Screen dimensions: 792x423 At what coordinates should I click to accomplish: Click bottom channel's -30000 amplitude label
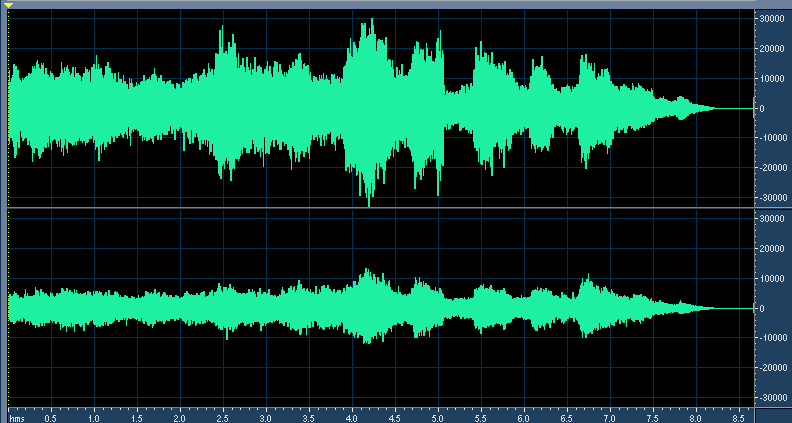click(x=771, y=397)
